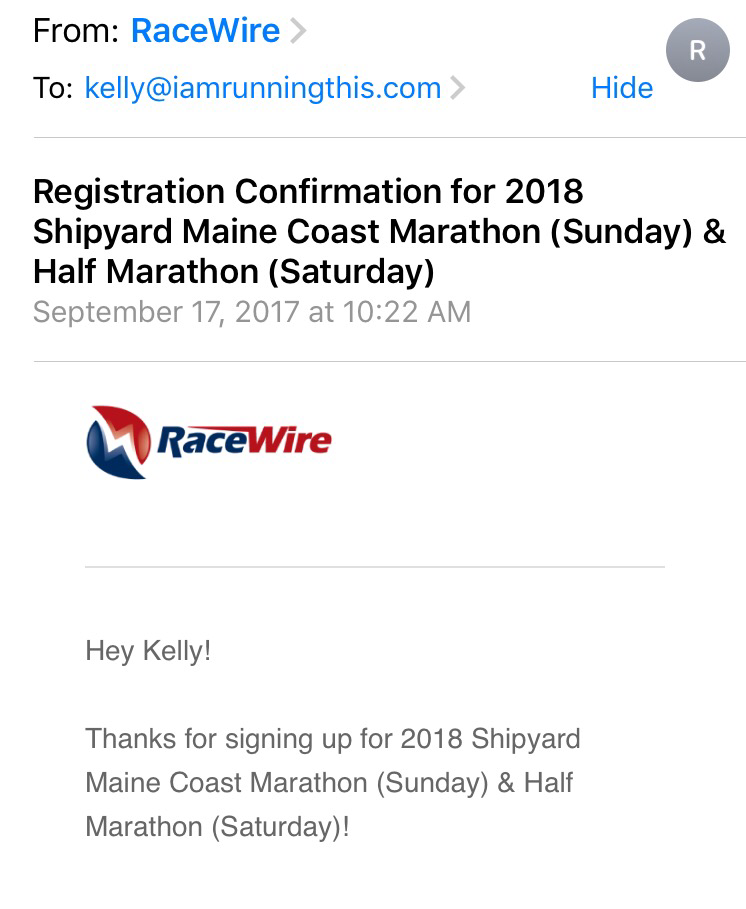Click the RaceWire lightning bolt emblem

click(x=119, y=441)
